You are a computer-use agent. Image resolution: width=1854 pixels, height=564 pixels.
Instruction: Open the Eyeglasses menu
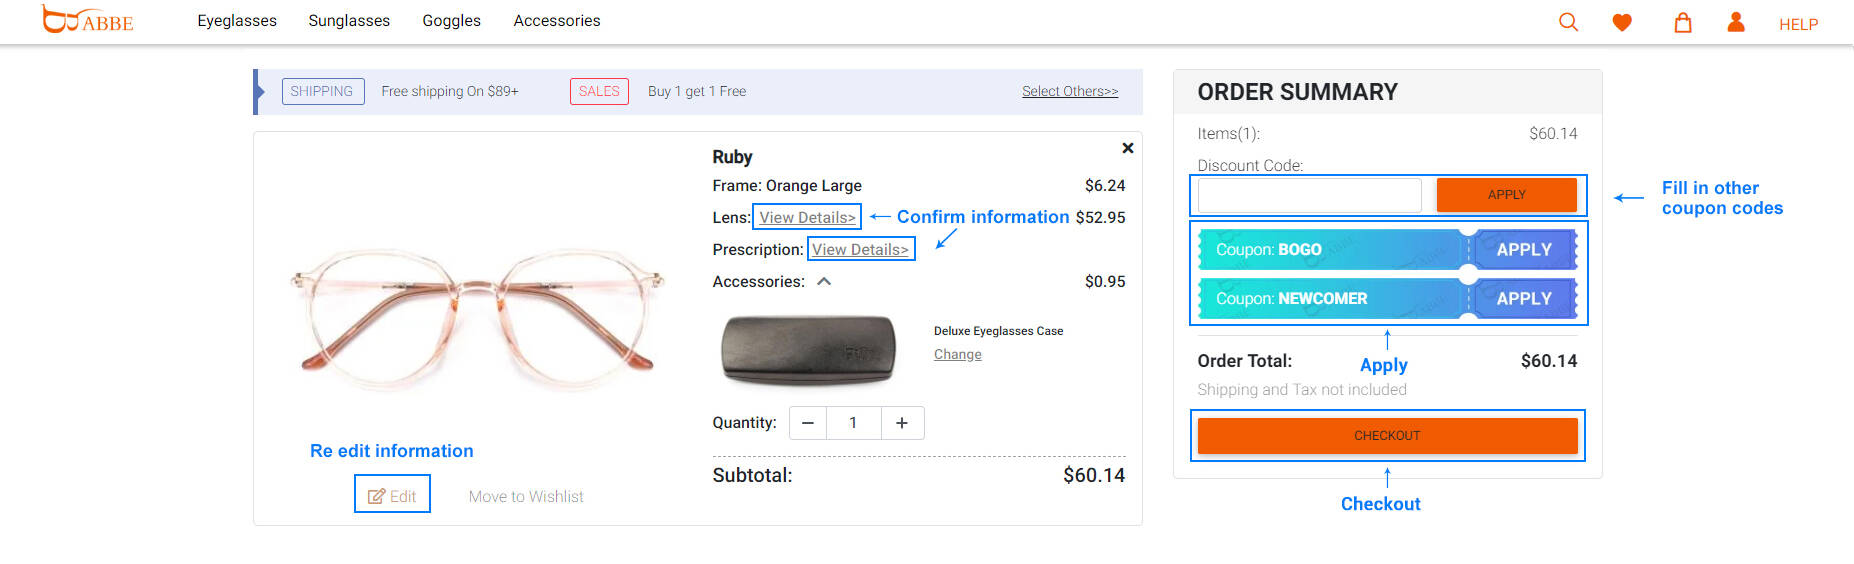[x=237, y=21]
